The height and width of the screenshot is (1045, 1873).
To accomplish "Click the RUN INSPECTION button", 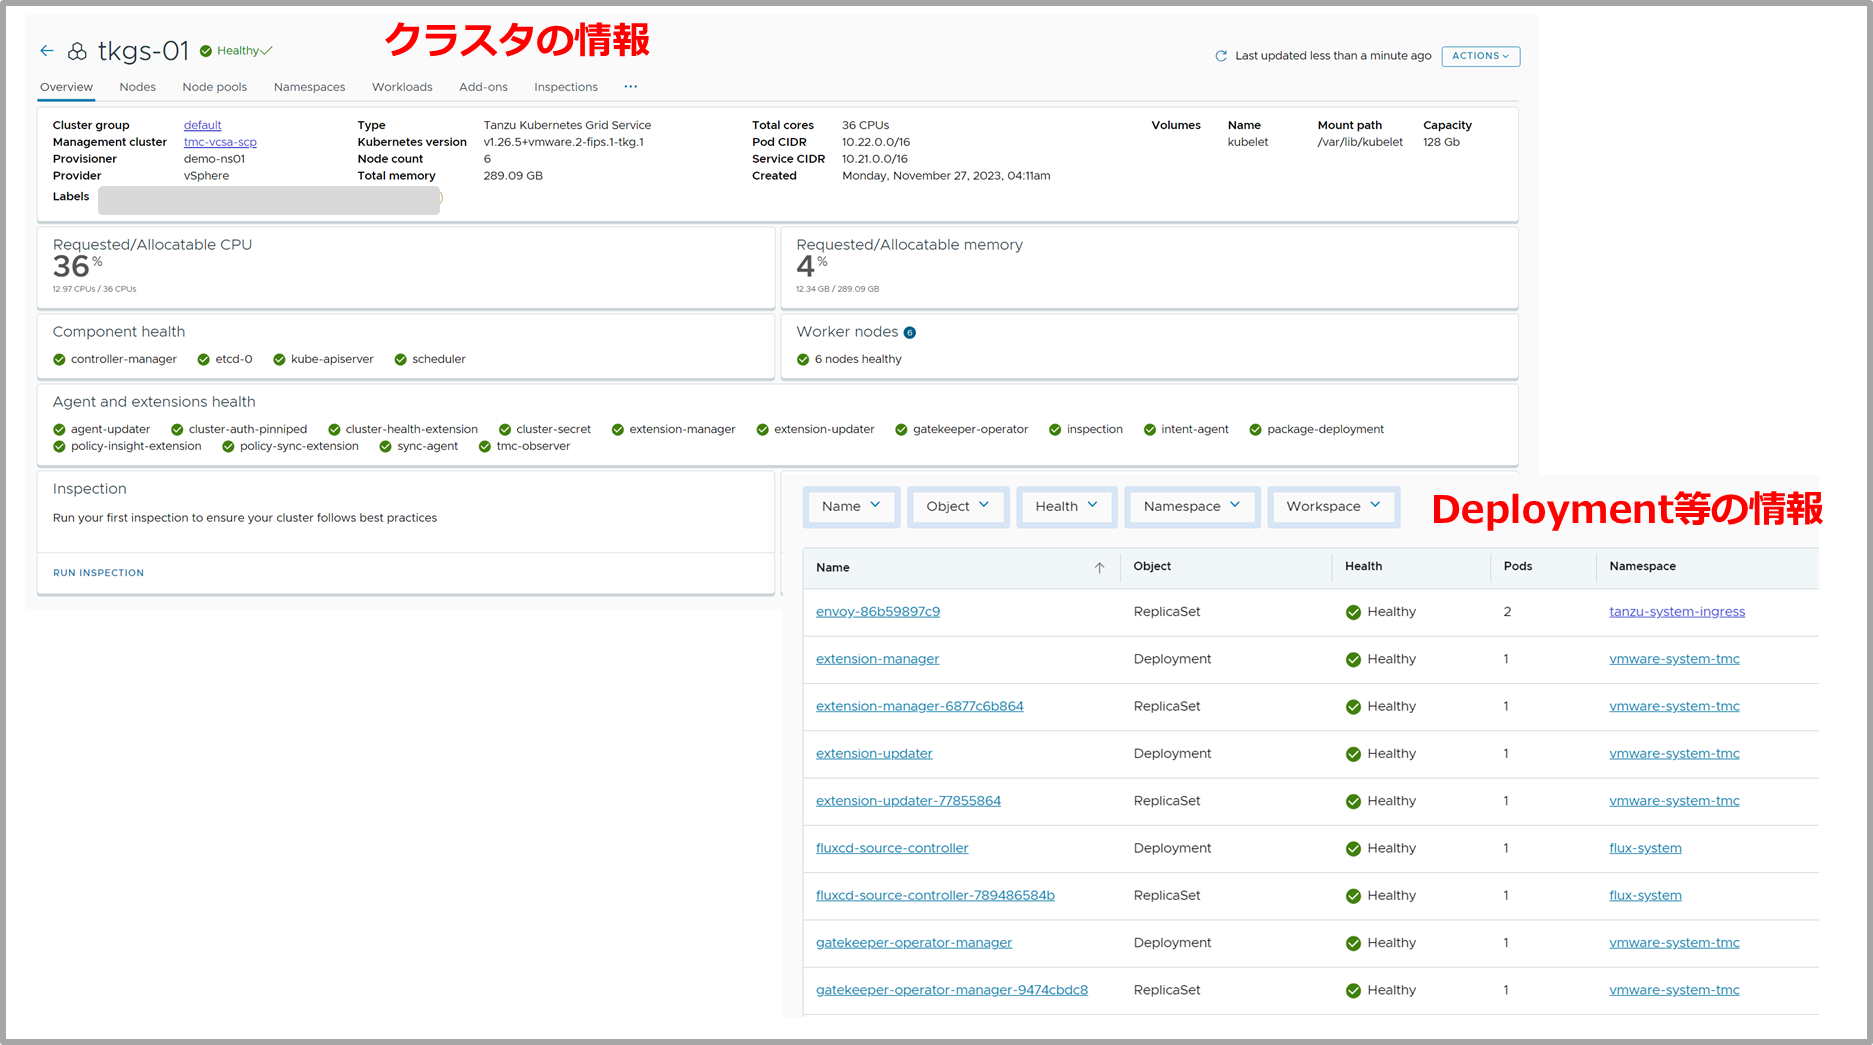I will click(98, 573).
